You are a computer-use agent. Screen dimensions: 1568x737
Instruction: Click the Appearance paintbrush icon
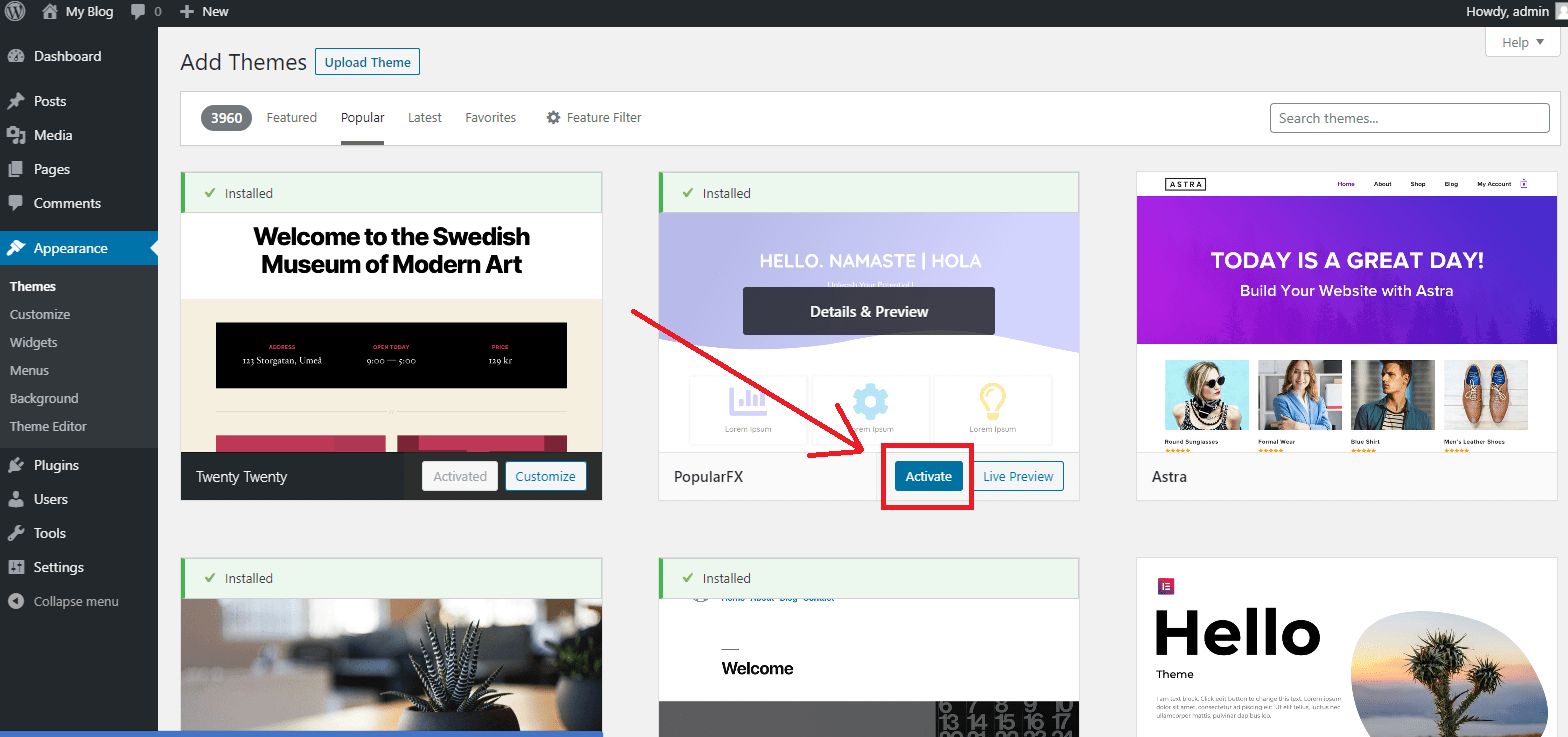[16, 248]
